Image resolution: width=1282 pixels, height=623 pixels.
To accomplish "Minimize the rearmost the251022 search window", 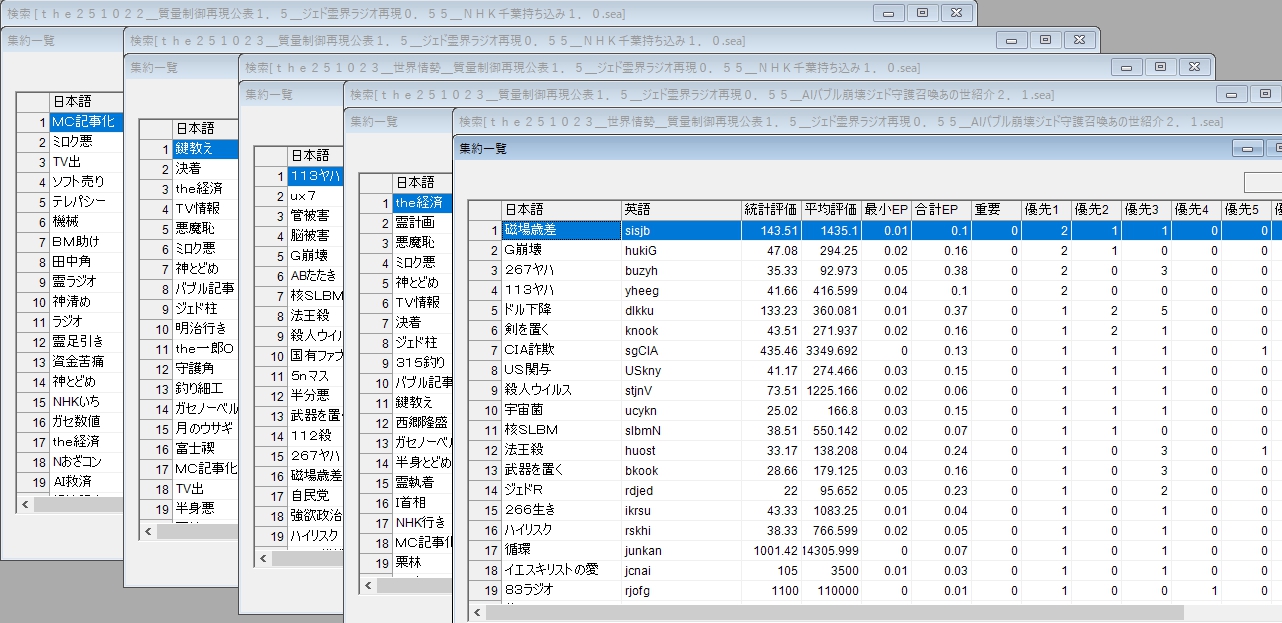I will (887, 13).
